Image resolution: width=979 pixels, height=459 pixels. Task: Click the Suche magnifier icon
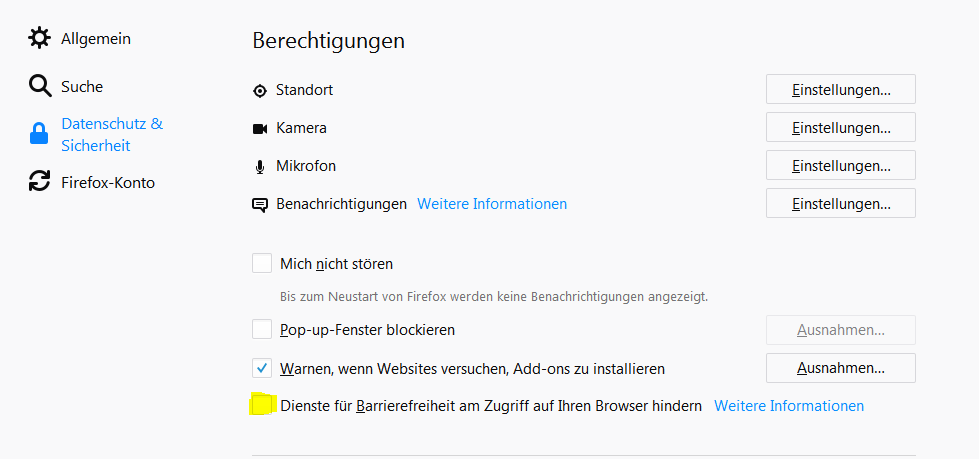coord(39,86)
